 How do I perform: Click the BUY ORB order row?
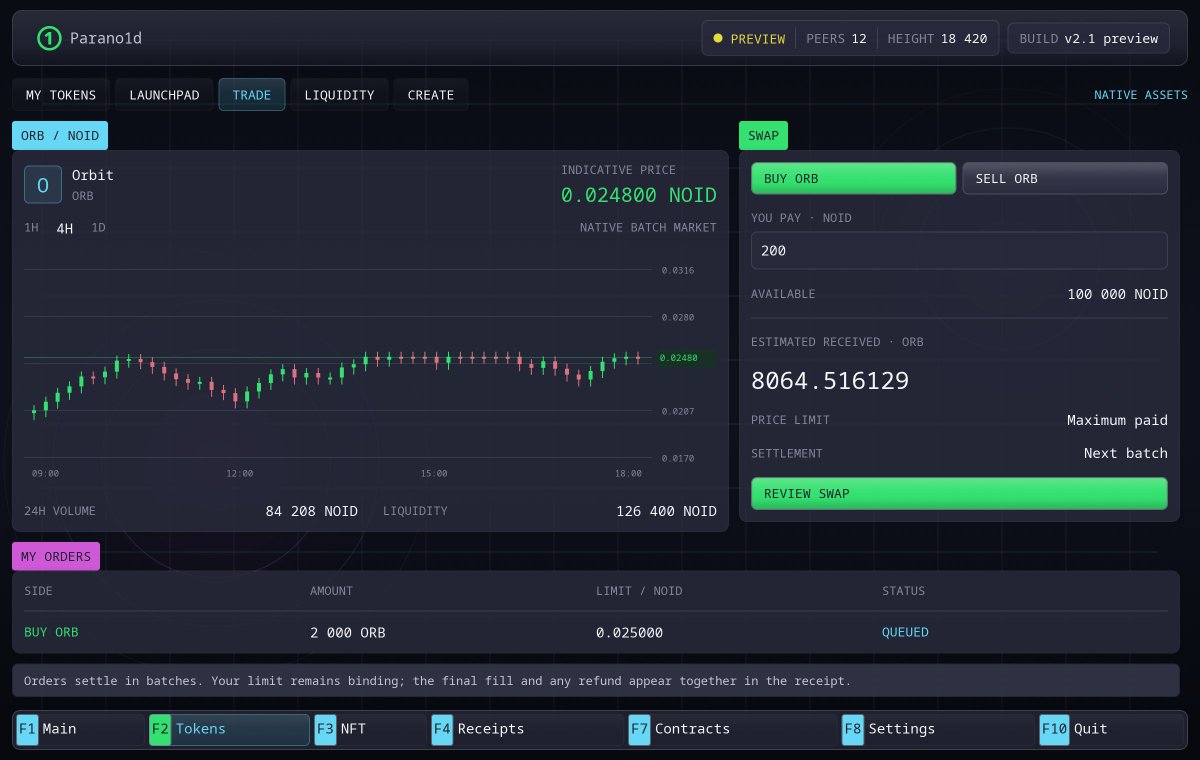pyautogui.click(x=596, y=632)
